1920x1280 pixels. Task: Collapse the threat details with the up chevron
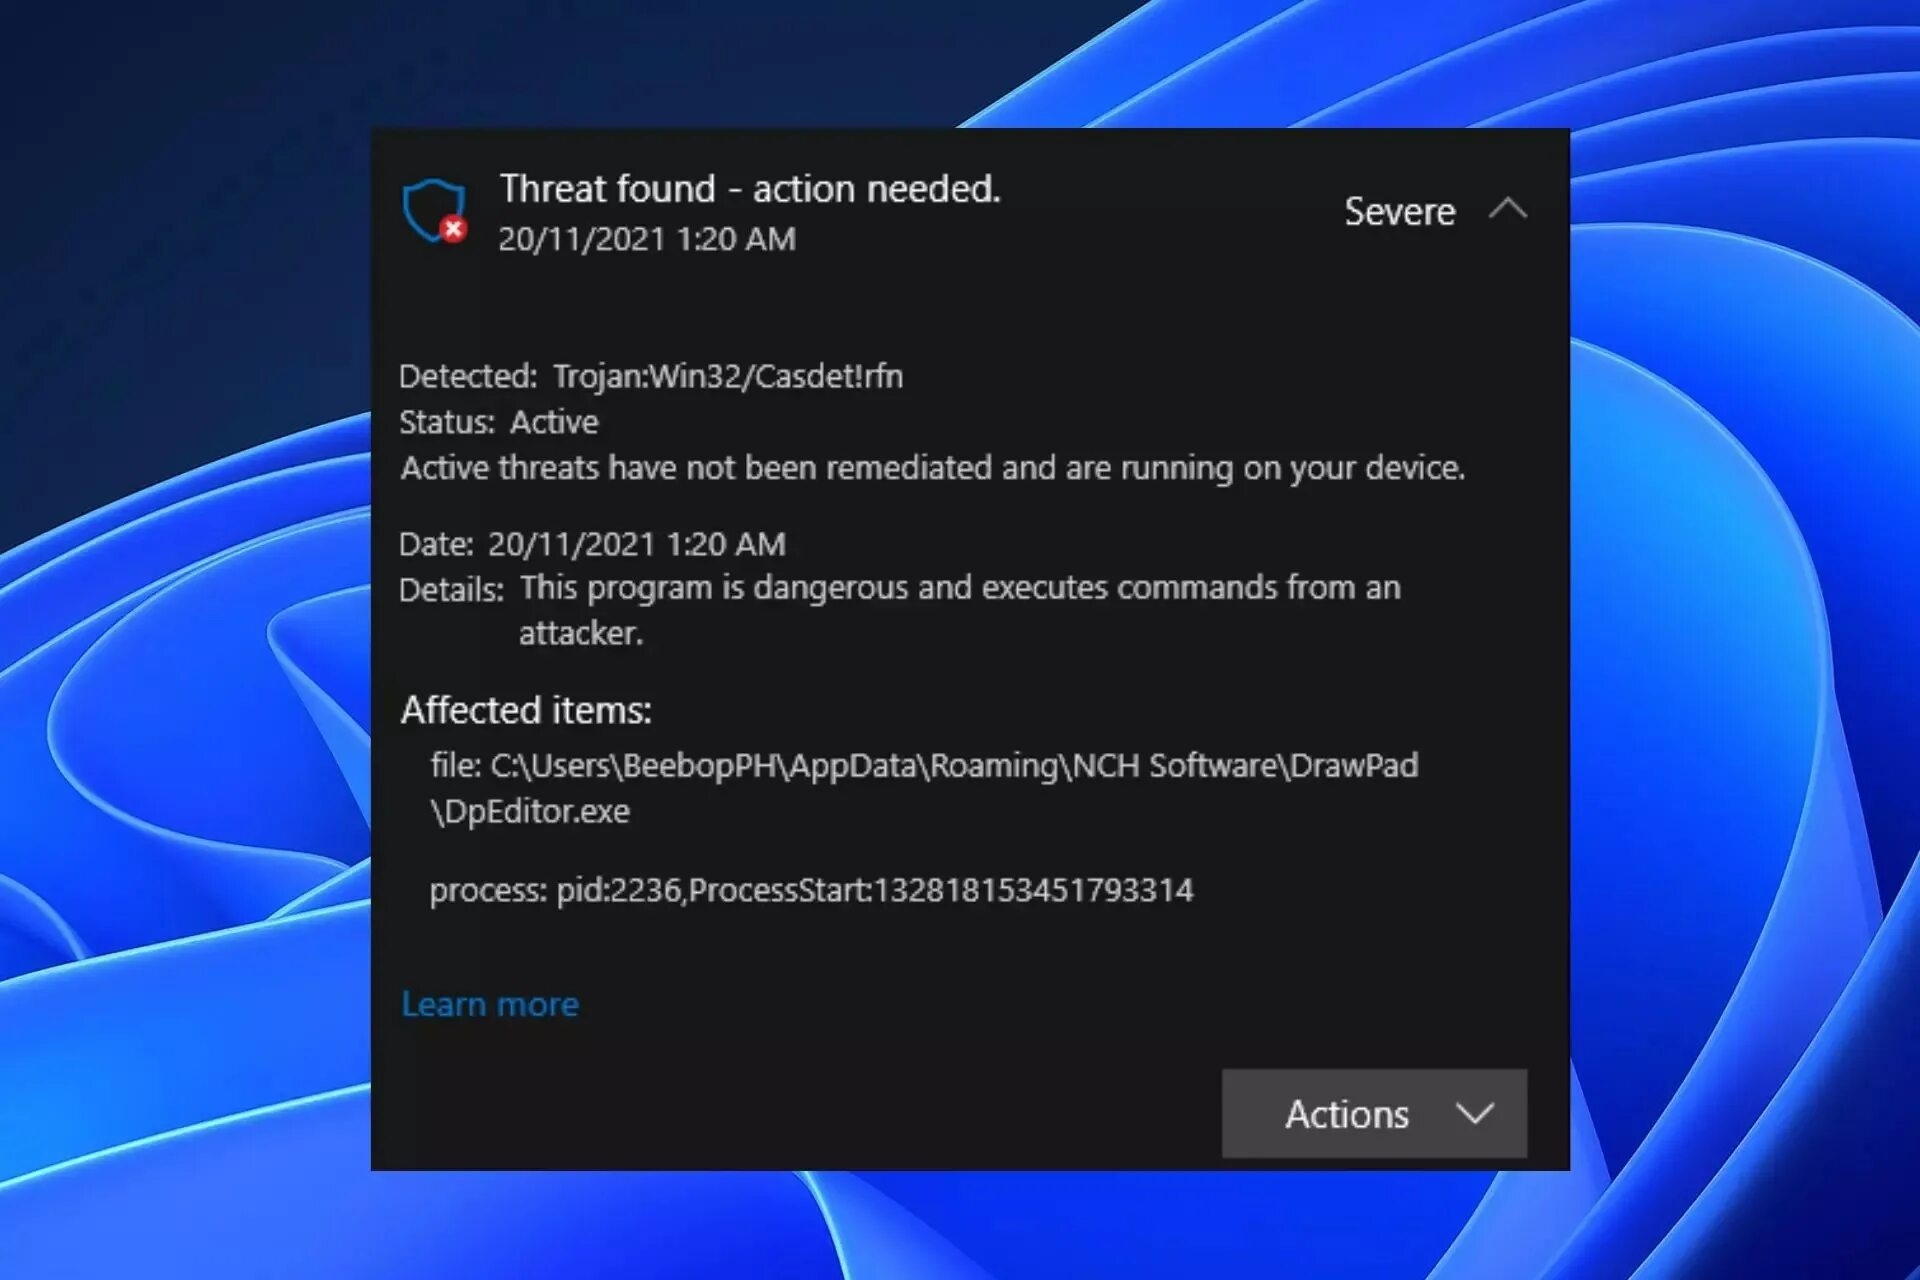pyautogui.click(x=1507, y=209)
